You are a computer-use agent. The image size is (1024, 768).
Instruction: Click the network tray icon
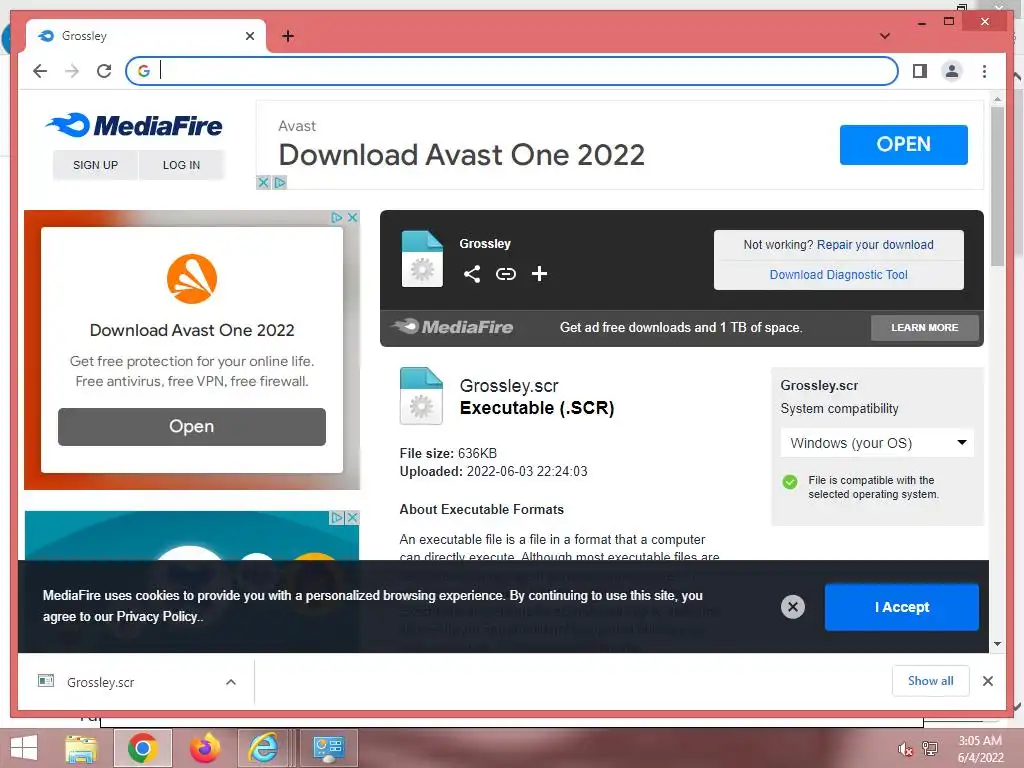click(930, 748)
